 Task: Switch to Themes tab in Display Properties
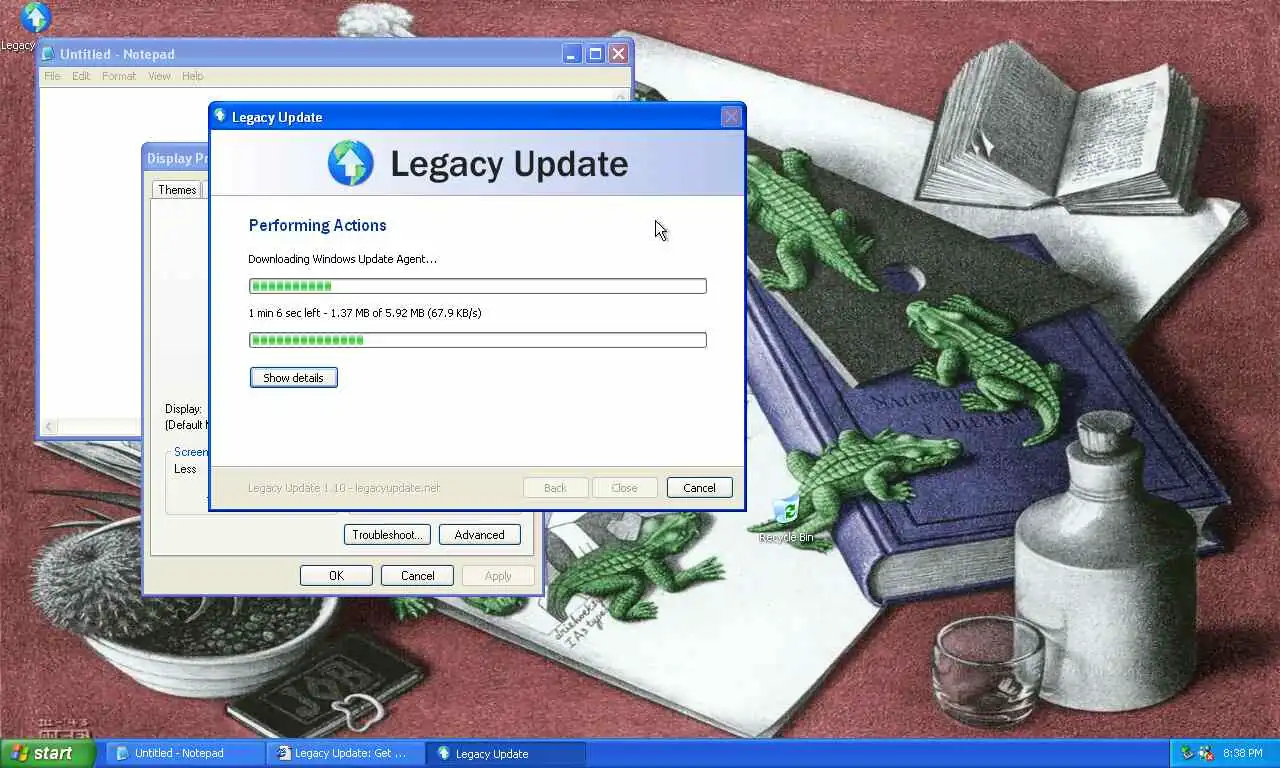coord(177,190)
